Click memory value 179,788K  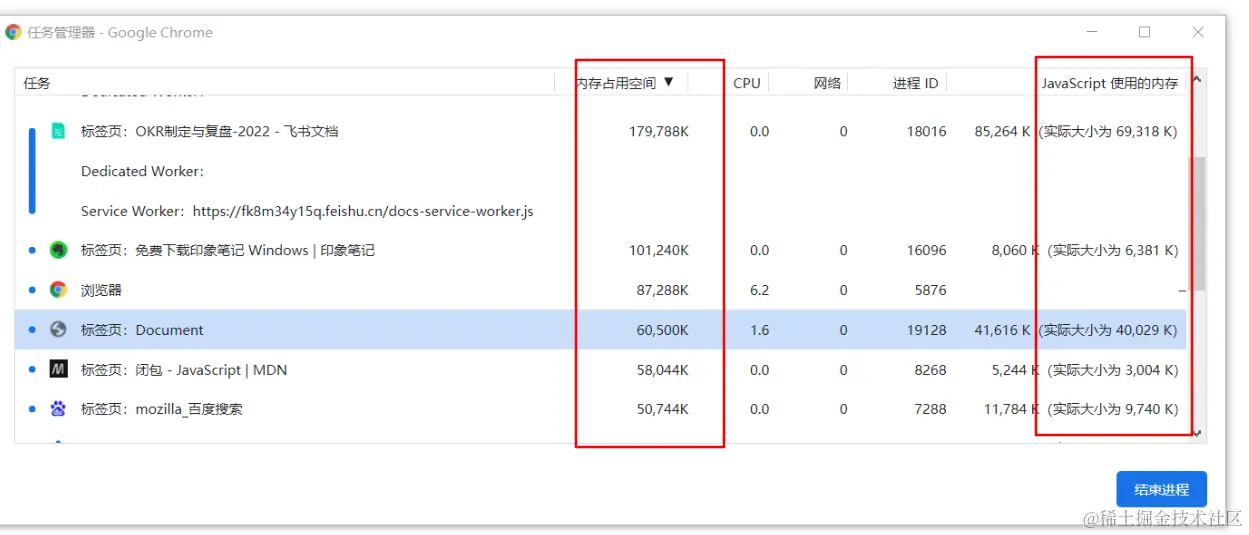(658, 131)
